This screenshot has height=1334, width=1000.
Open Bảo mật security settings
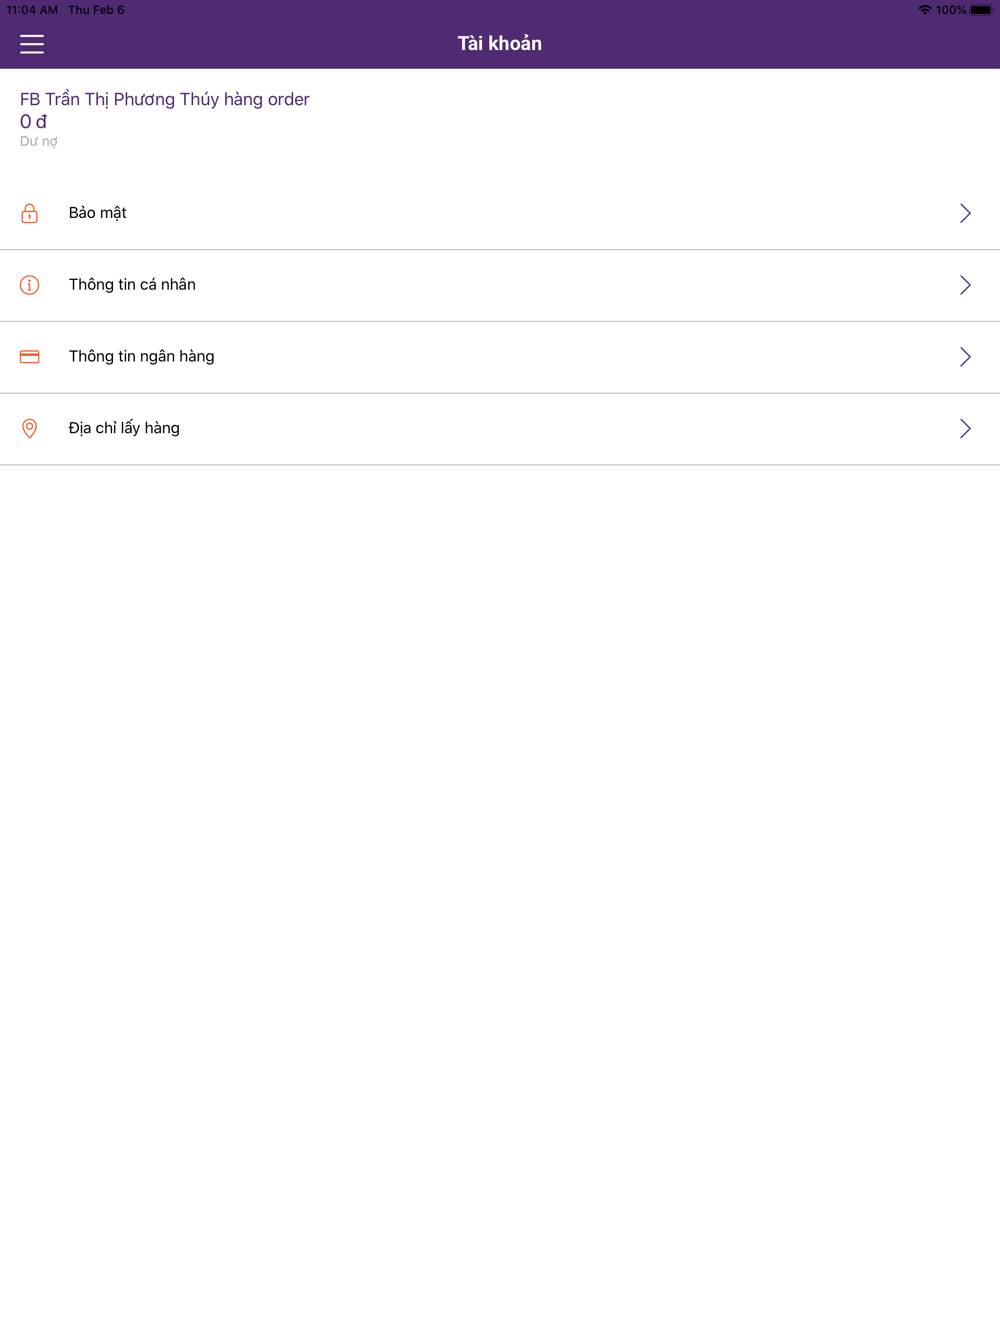tap(500, 213)
